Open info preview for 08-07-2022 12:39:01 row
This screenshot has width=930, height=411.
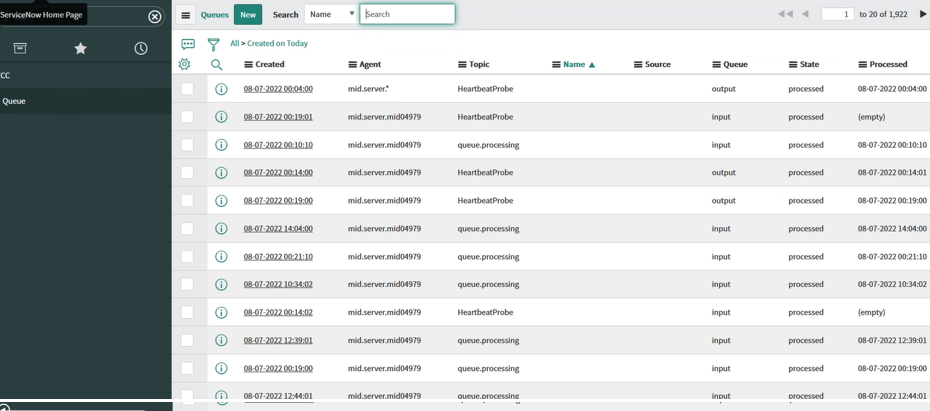pos(221,340)
